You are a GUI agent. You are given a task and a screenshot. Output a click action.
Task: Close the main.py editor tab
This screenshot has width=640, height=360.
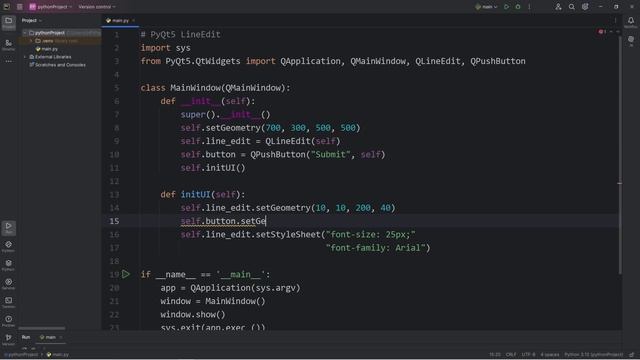133,20
